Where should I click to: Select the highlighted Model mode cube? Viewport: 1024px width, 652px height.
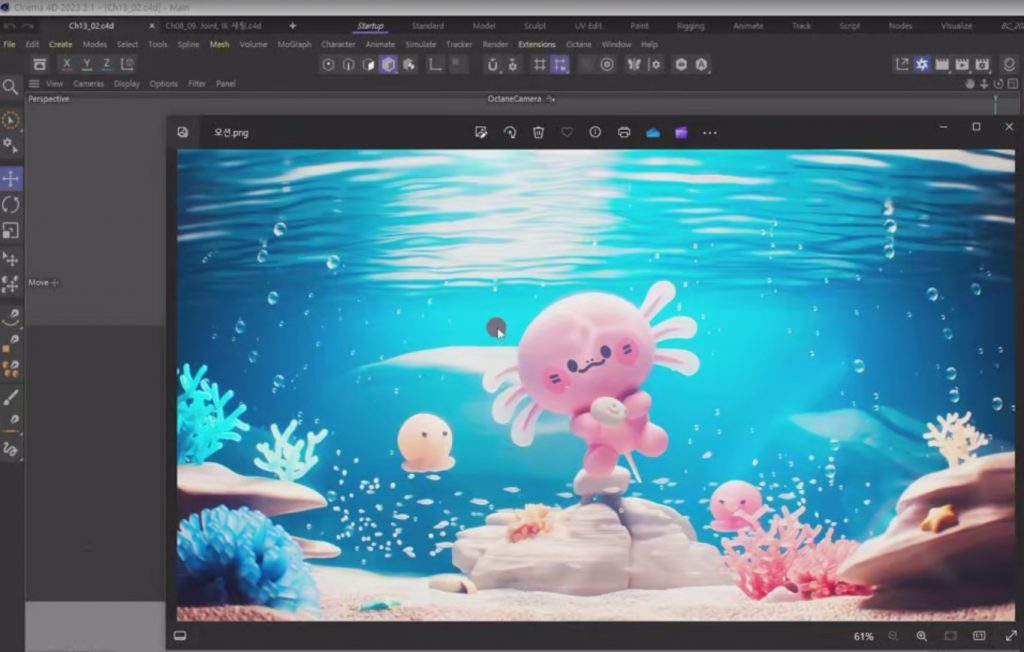point(389,65)
